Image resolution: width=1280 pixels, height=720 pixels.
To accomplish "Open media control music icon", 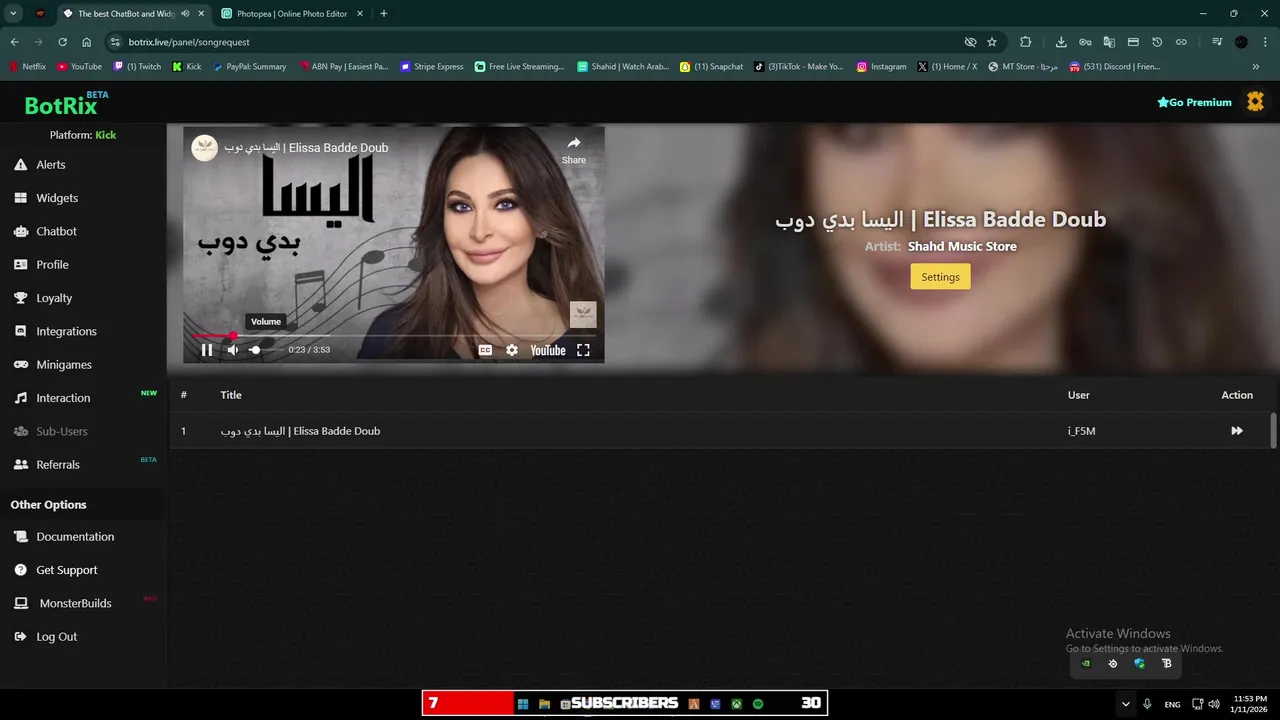I will point(1216,42).
